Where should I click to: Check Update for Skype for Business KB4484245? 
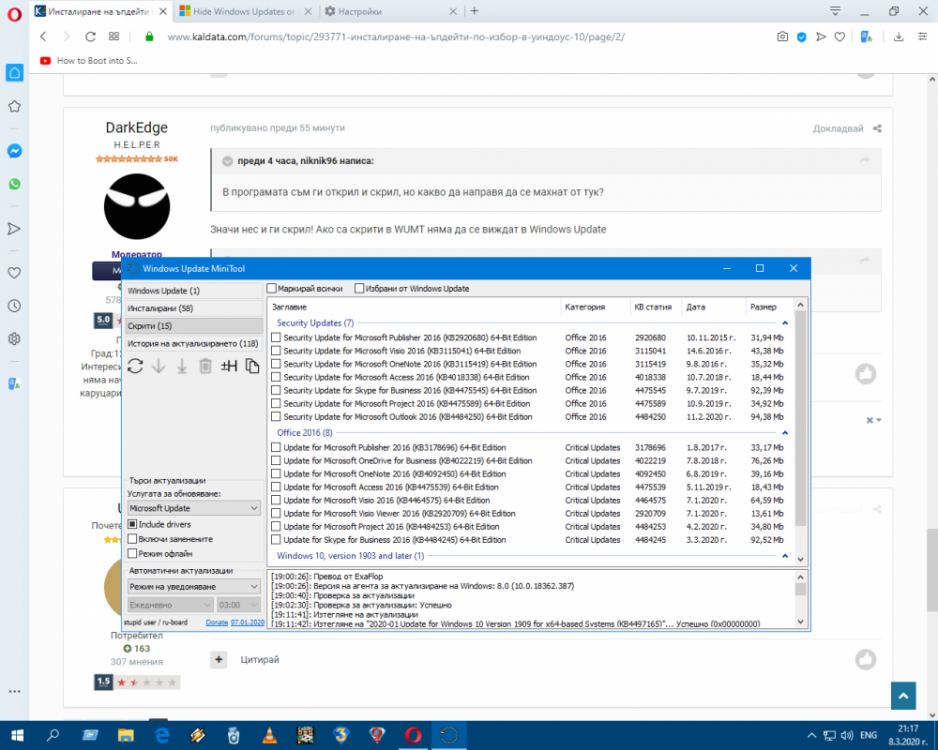276,540
